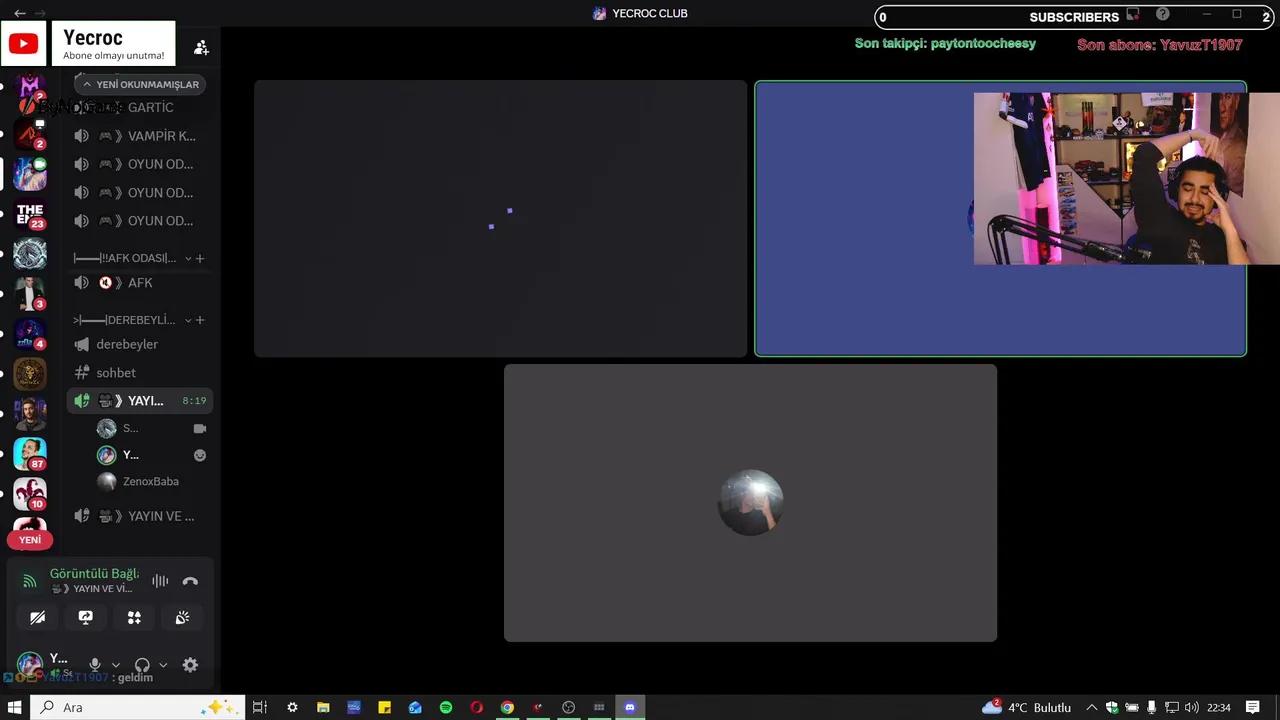Open Discord user settings gear

[x=190, y=665]
